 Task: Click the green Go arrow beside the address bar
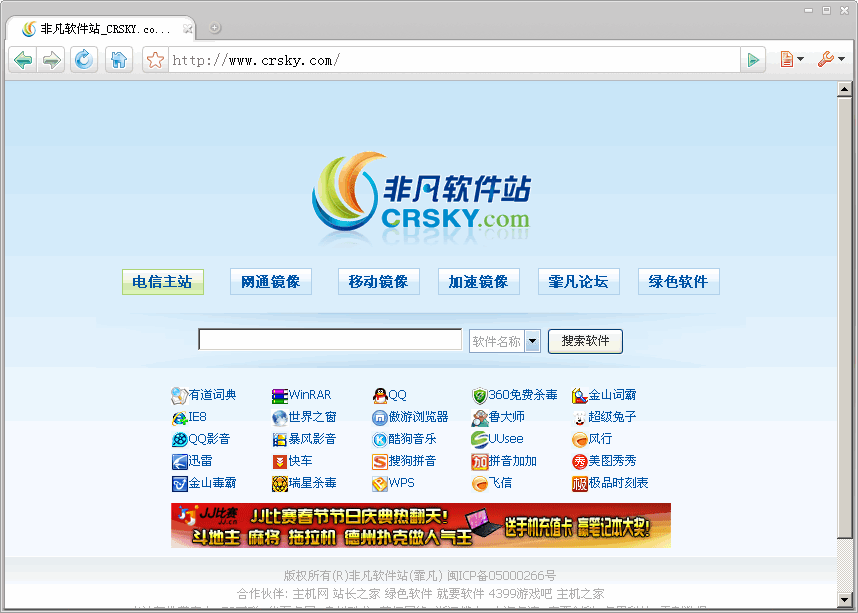click(x=753, y=59)
